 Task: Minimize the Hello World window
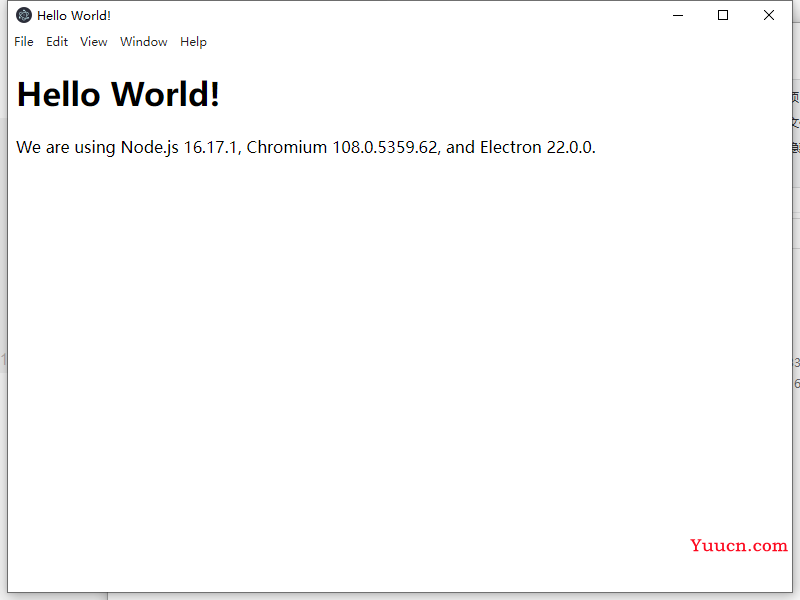678,15
